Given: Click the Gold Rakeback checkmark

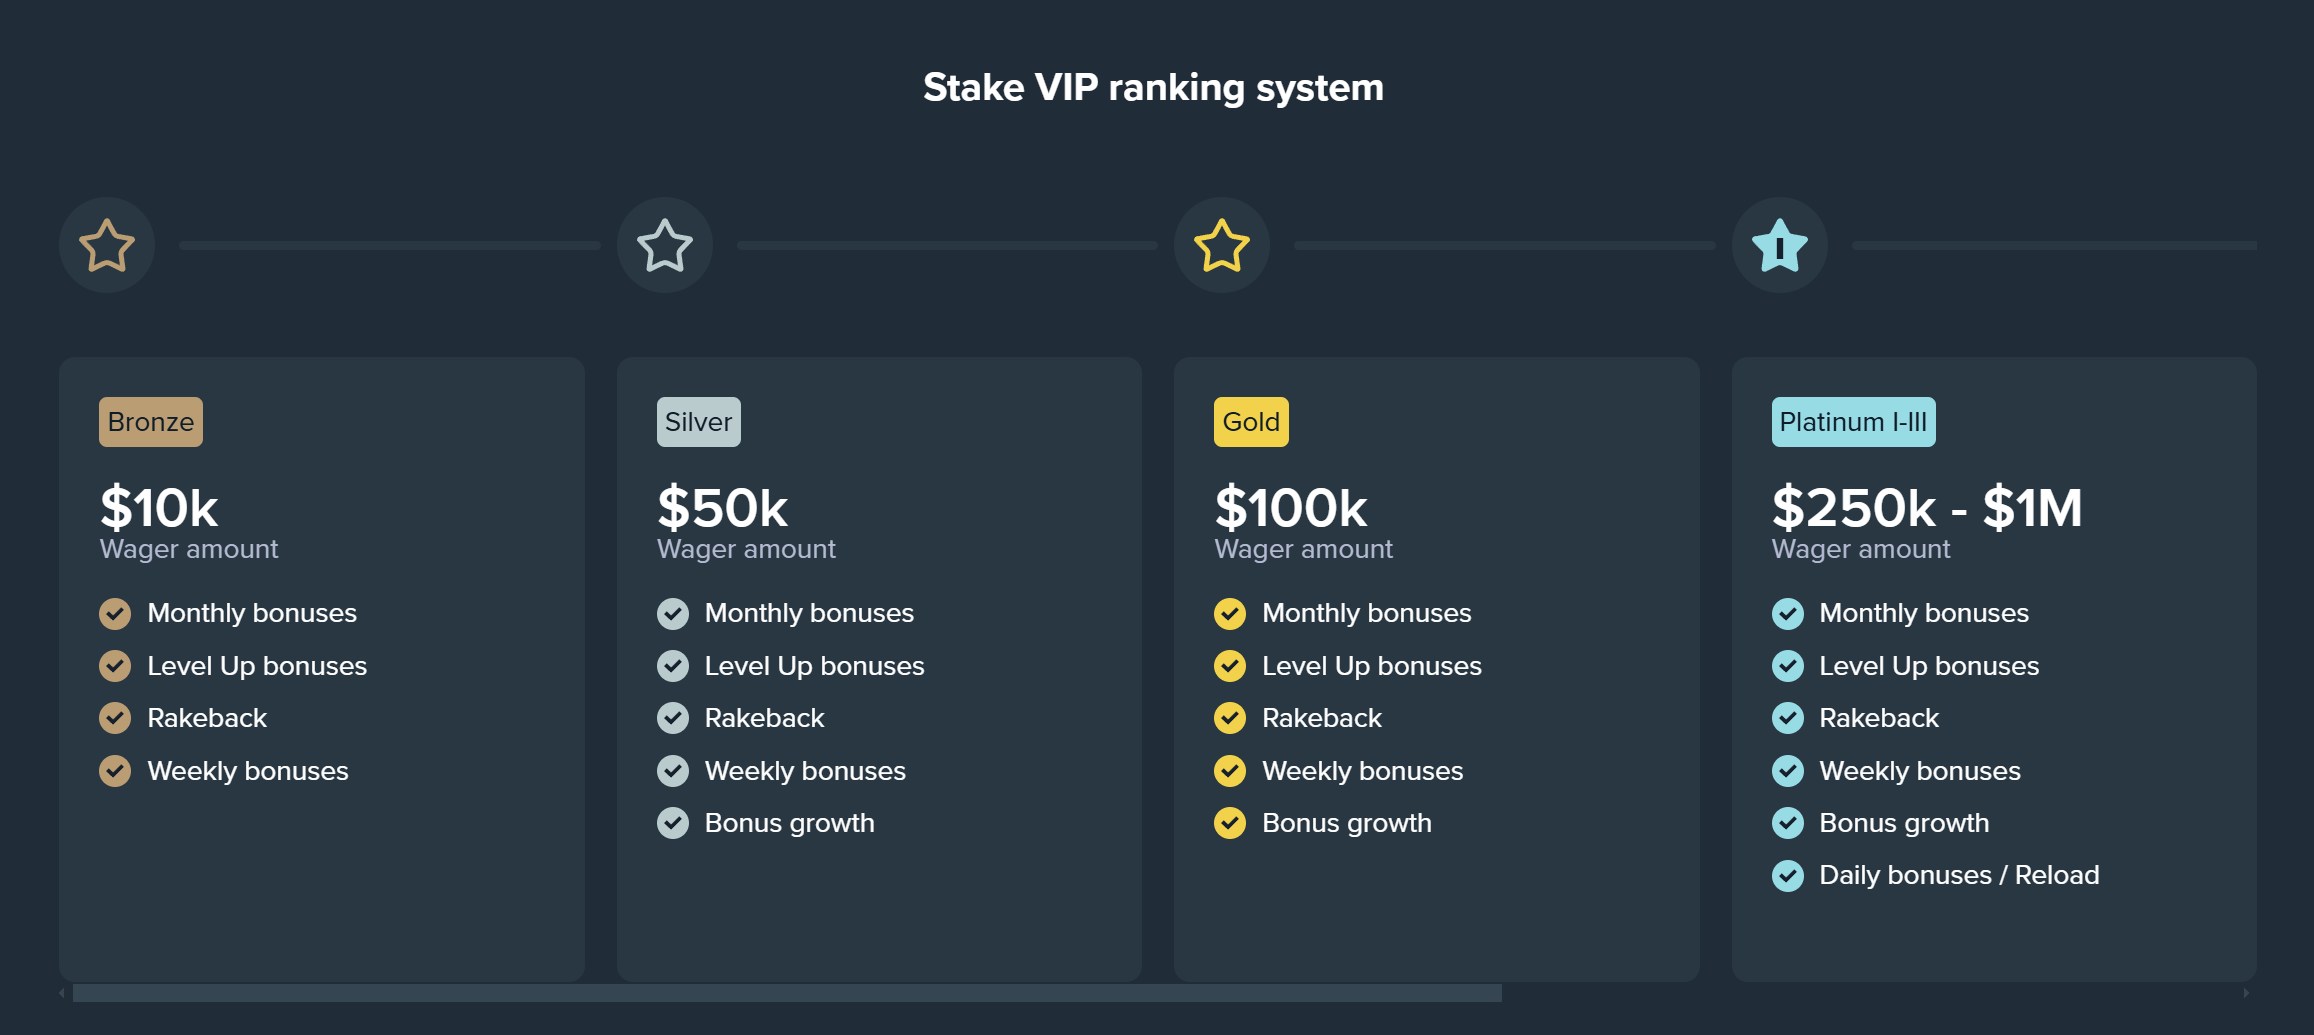Looking at the screenshot, I should point(1230,718).
